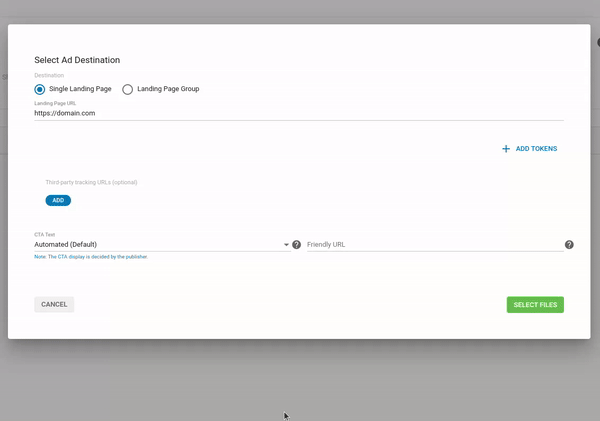Click the Third-party tracking URLs label

point(91,182)
